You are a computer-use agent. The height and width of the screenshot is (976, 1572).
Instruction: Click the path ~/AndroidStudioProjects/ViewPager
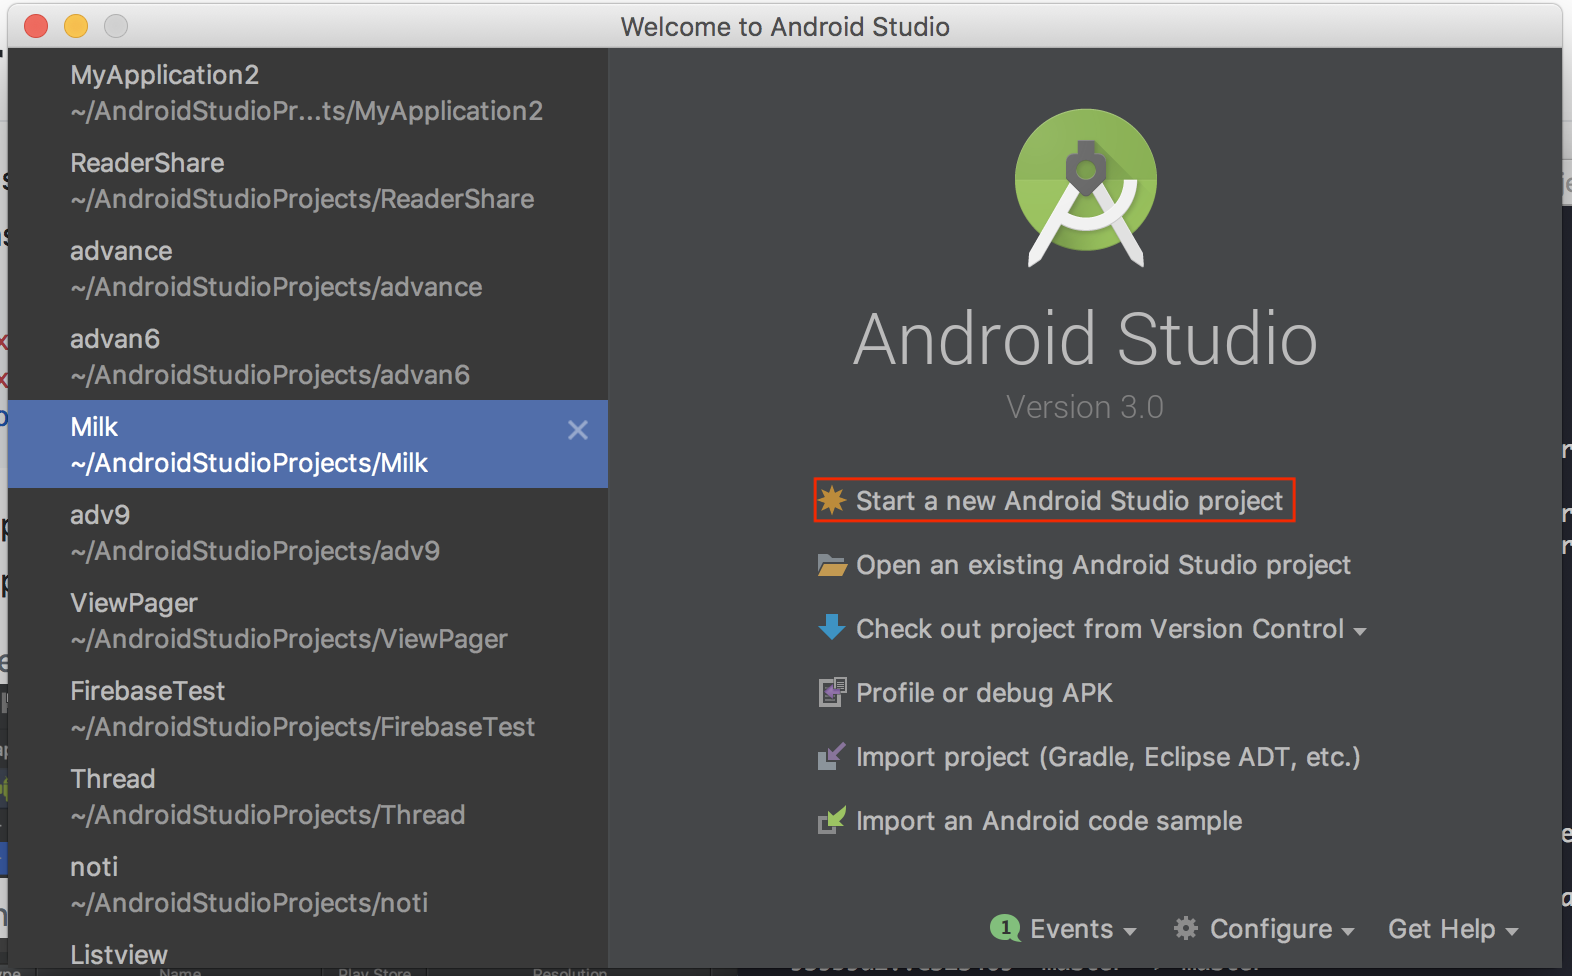point(289,639)
